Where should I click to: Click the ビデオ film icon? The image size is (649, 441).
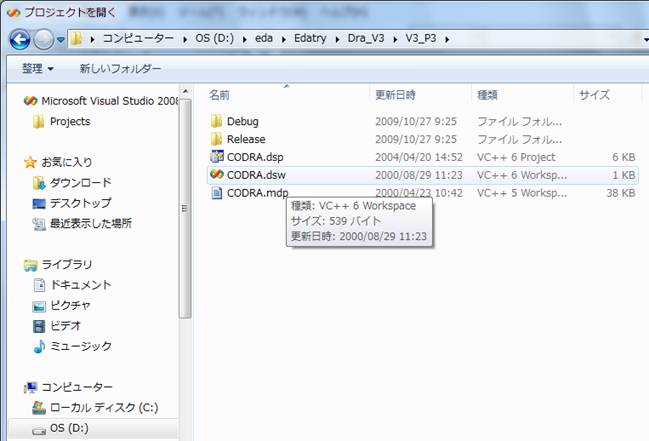(39, 326)
